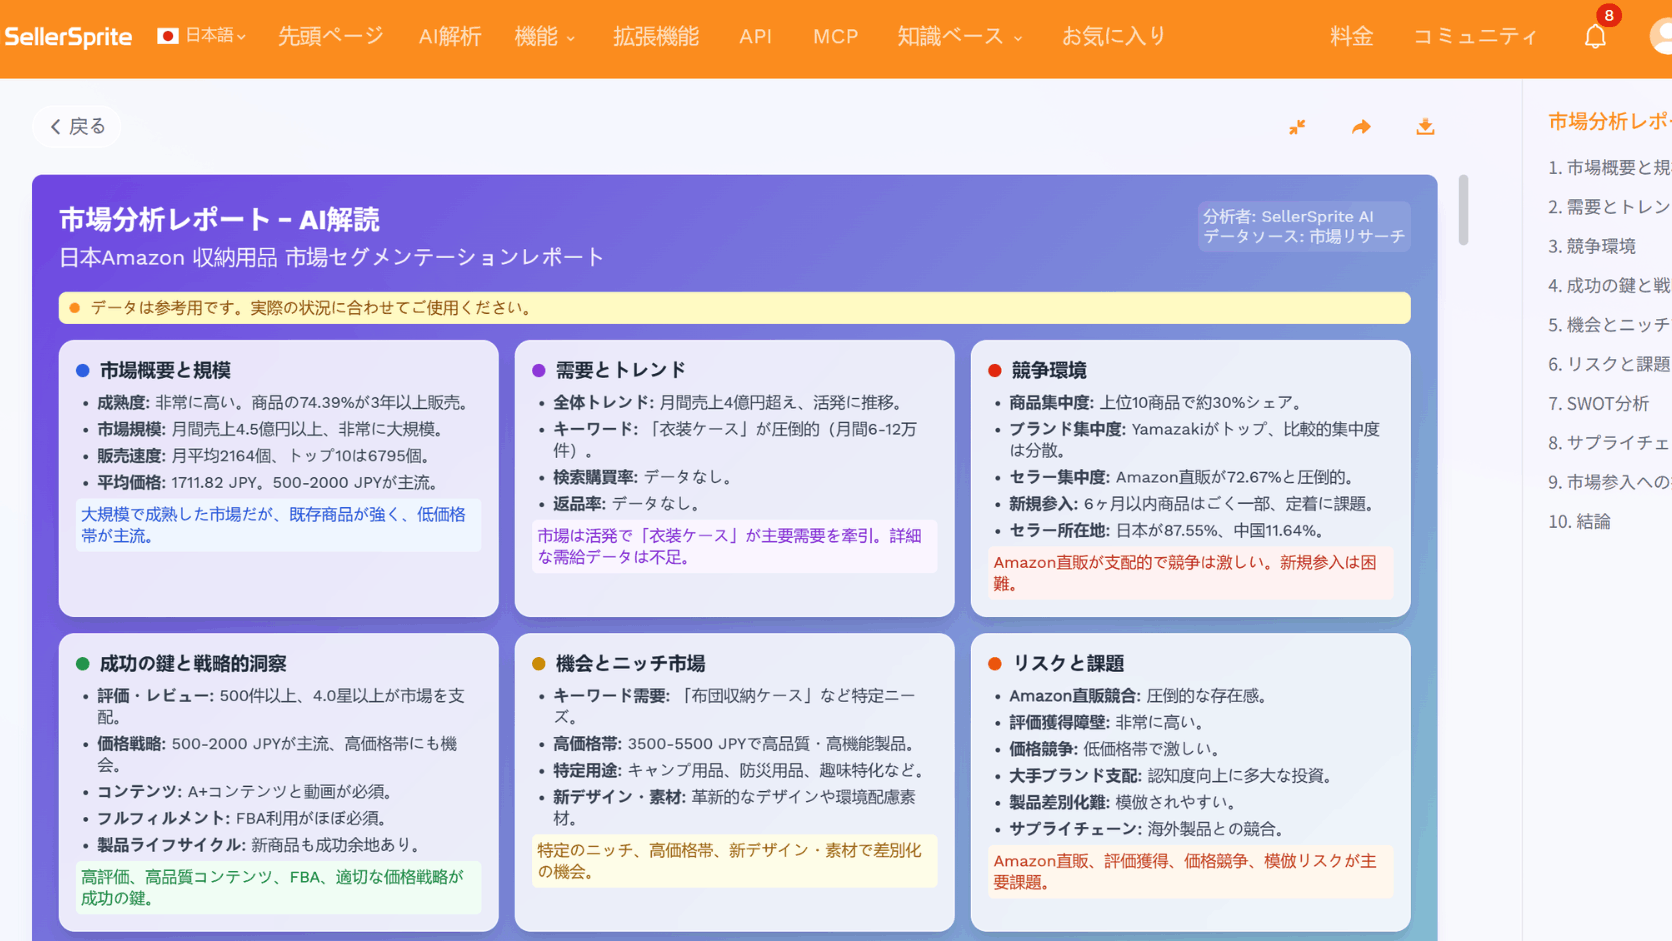The width and height of the screenshot is (1672, 941).
Task: Expand the 機能 menu
Action: (x=544, y=37)
